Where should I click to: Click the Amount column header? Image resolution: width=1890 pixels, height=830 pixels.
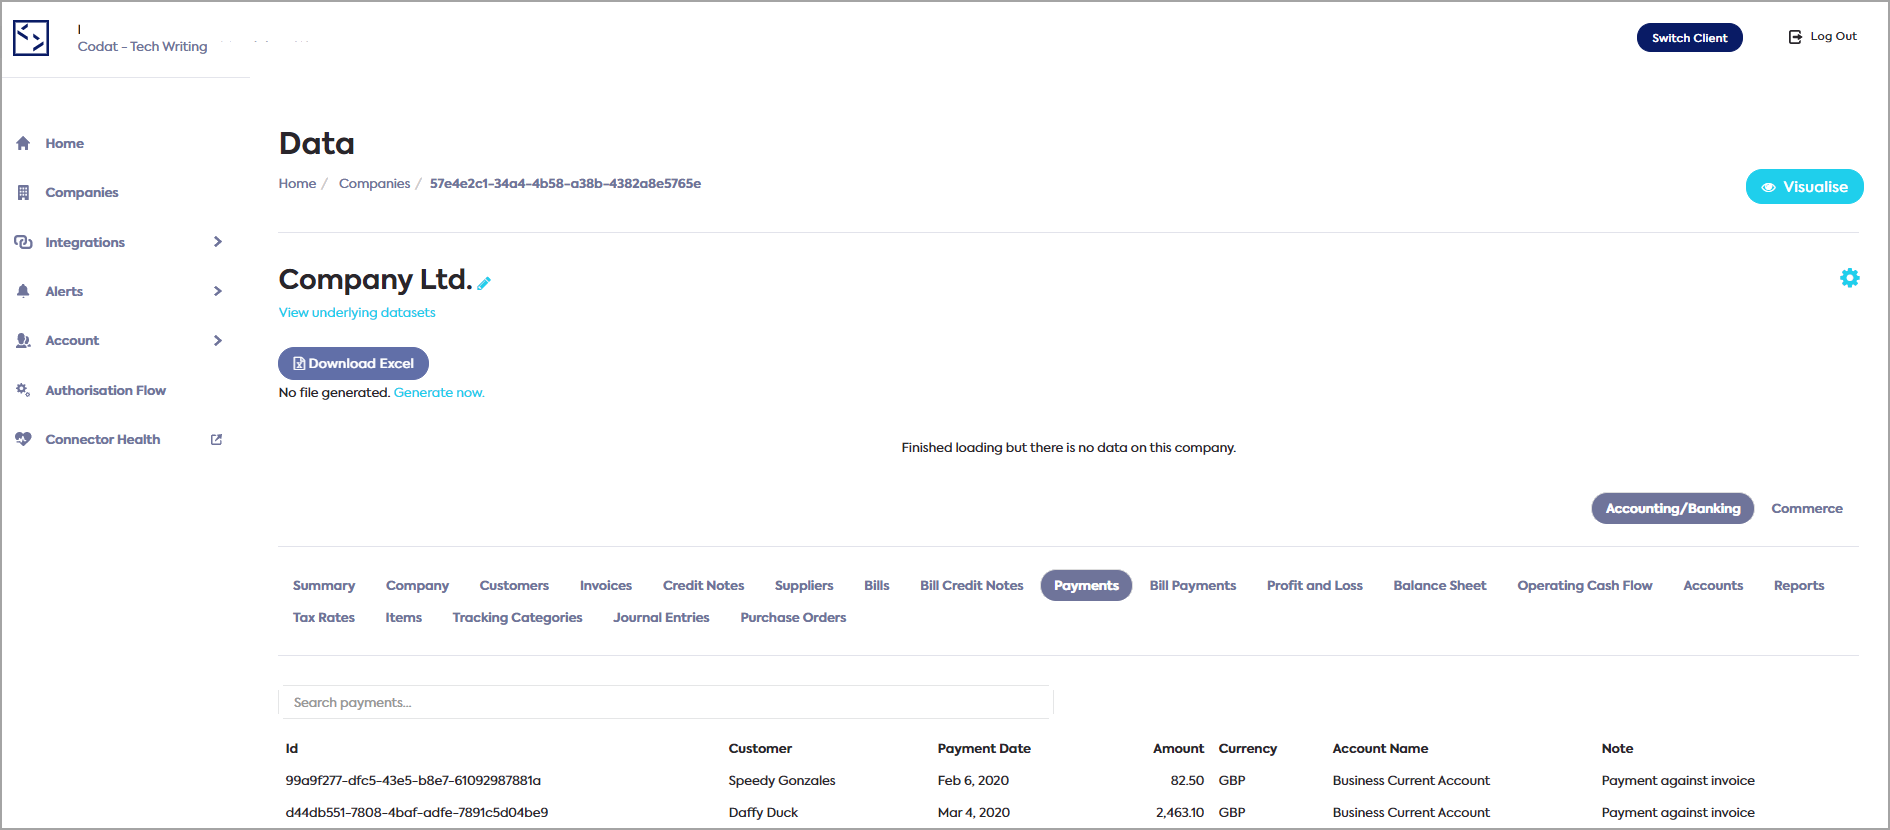coord(1178,748)
